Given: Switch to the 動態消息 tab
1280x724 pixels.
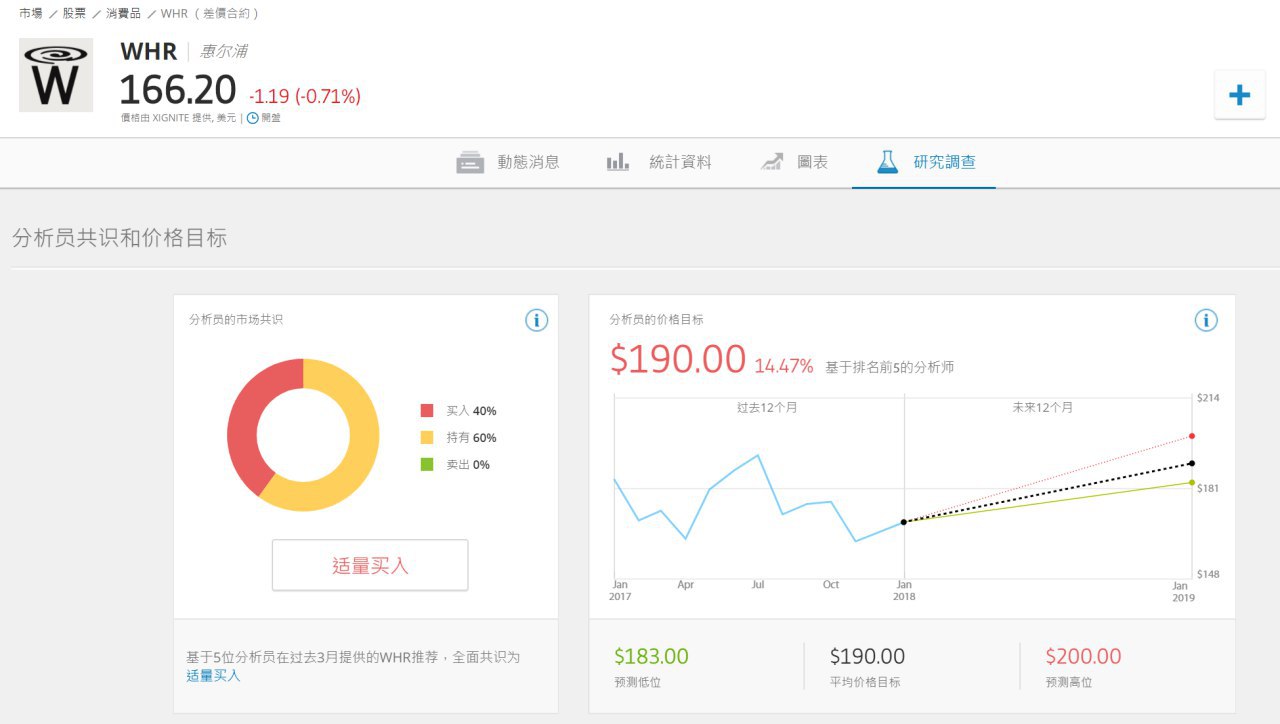Looking at the screenshot, I should coord(528,162).
